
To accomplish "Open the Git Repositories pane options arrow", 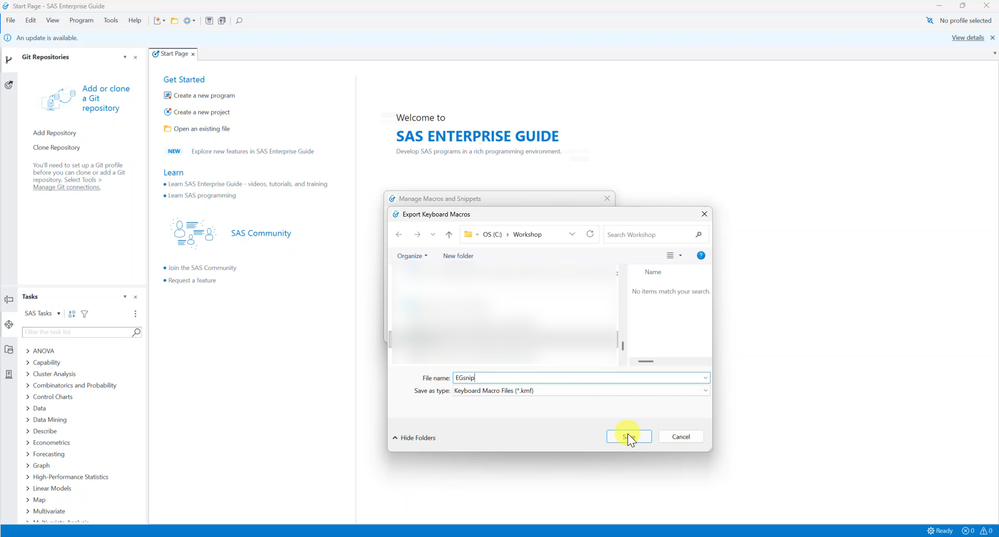I will [x=125, y=57].
